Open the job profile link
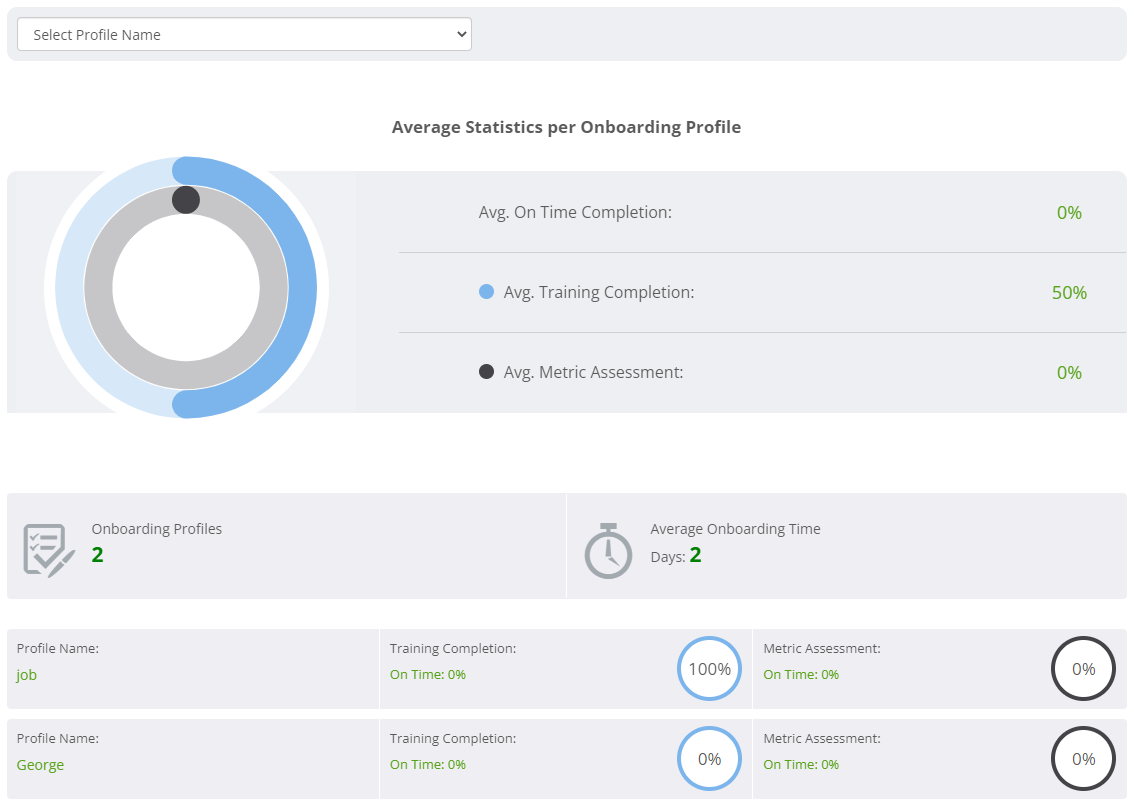This screenshot has height=805, width=1134. tap(27, 675)
